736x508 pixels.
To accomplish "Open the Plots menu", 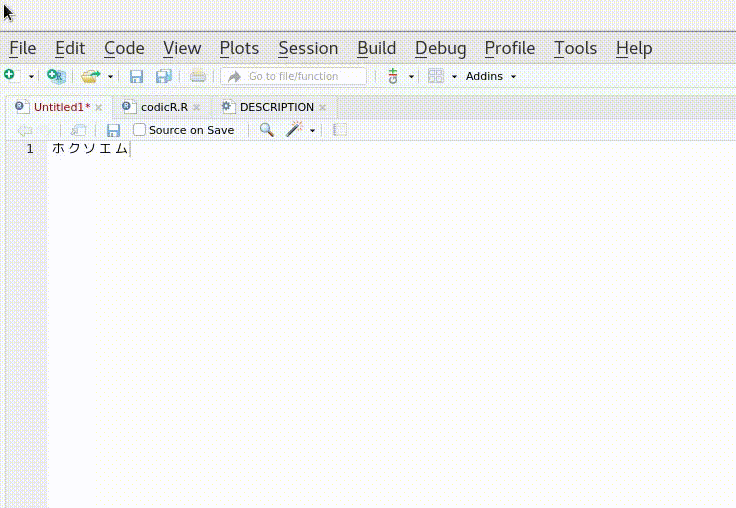I will (239, 48).
